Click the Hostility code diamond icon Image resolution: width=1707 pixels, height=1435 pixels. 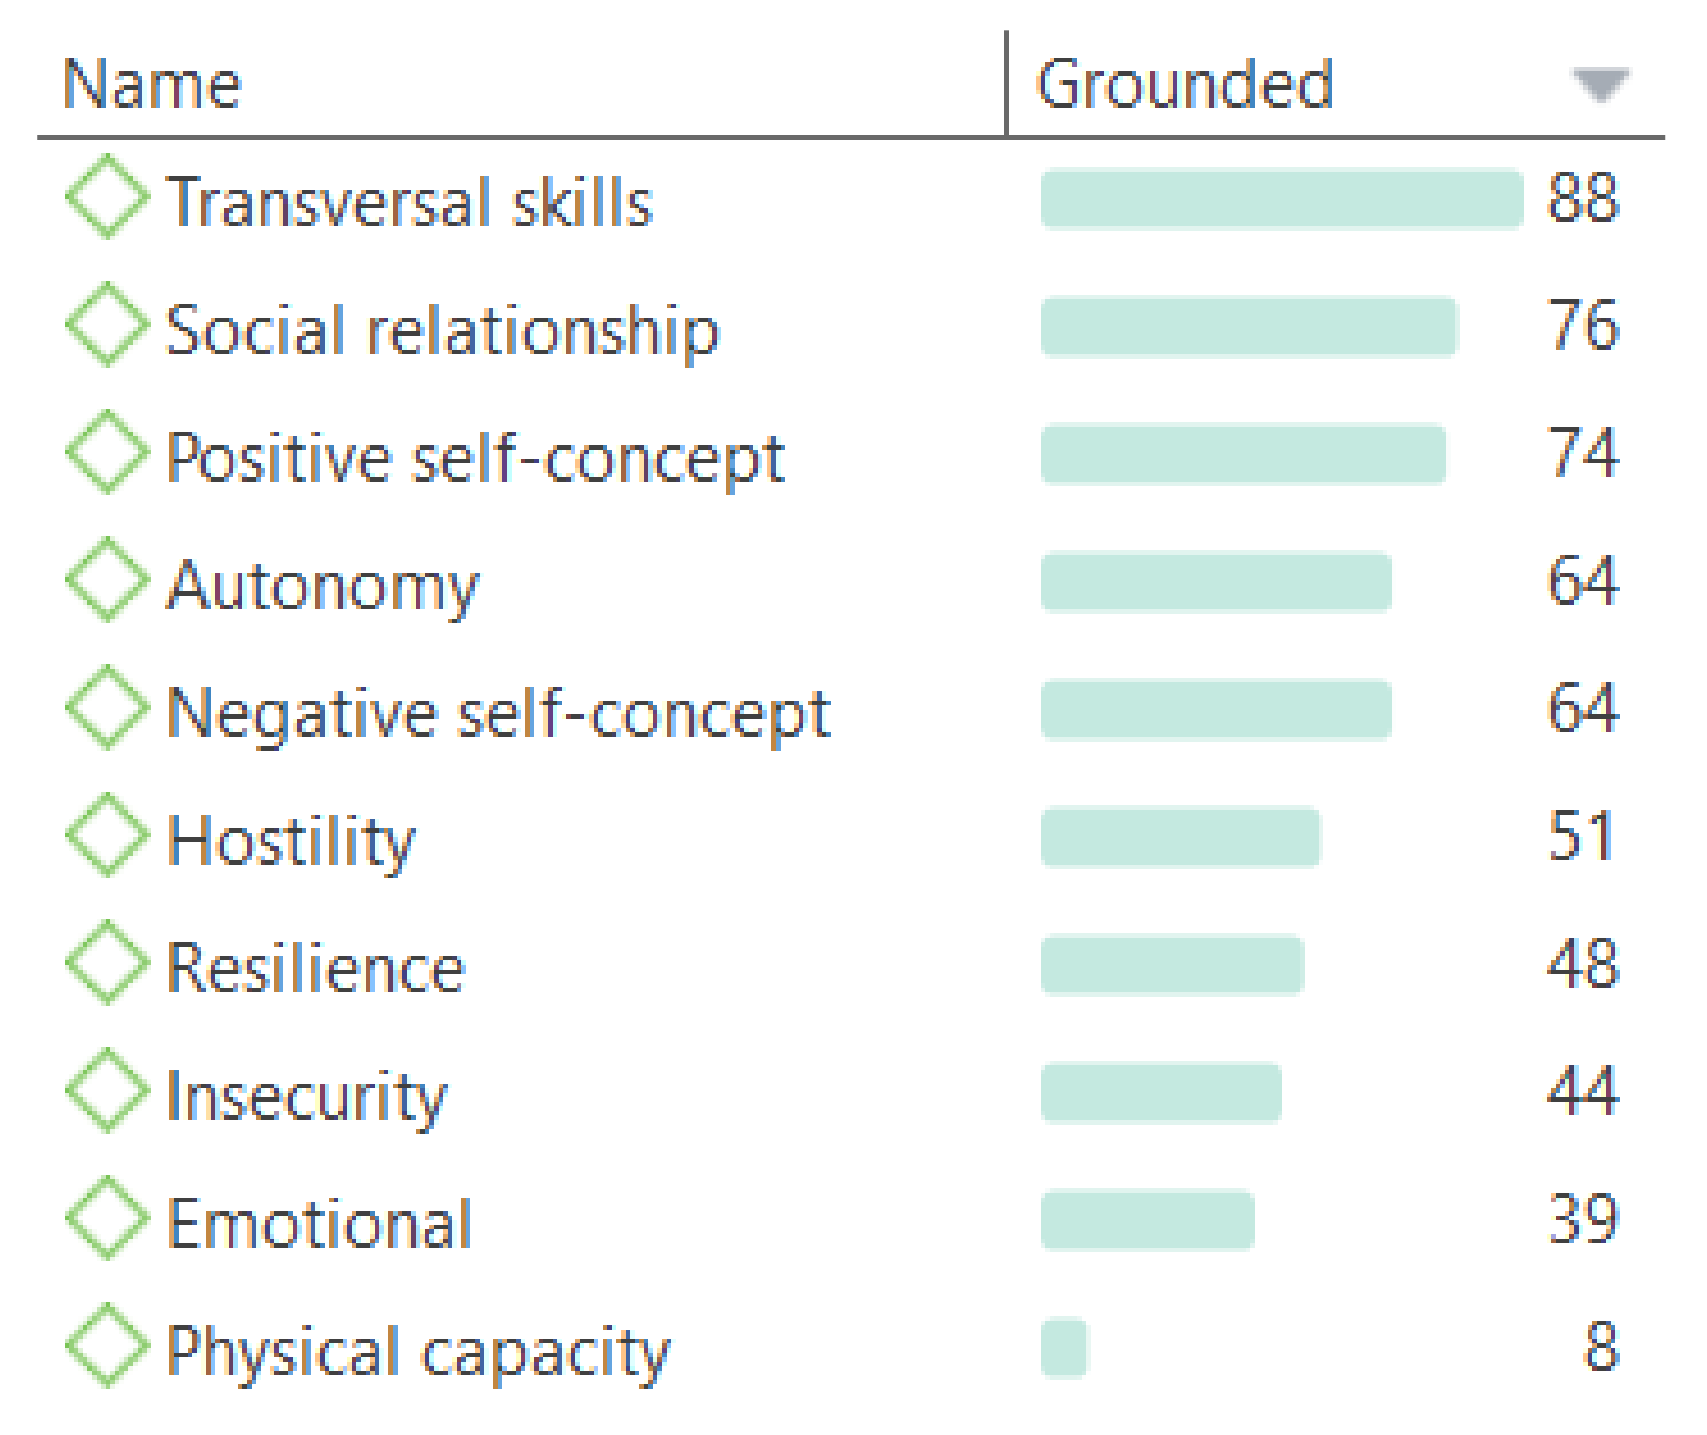click(107, 836)
